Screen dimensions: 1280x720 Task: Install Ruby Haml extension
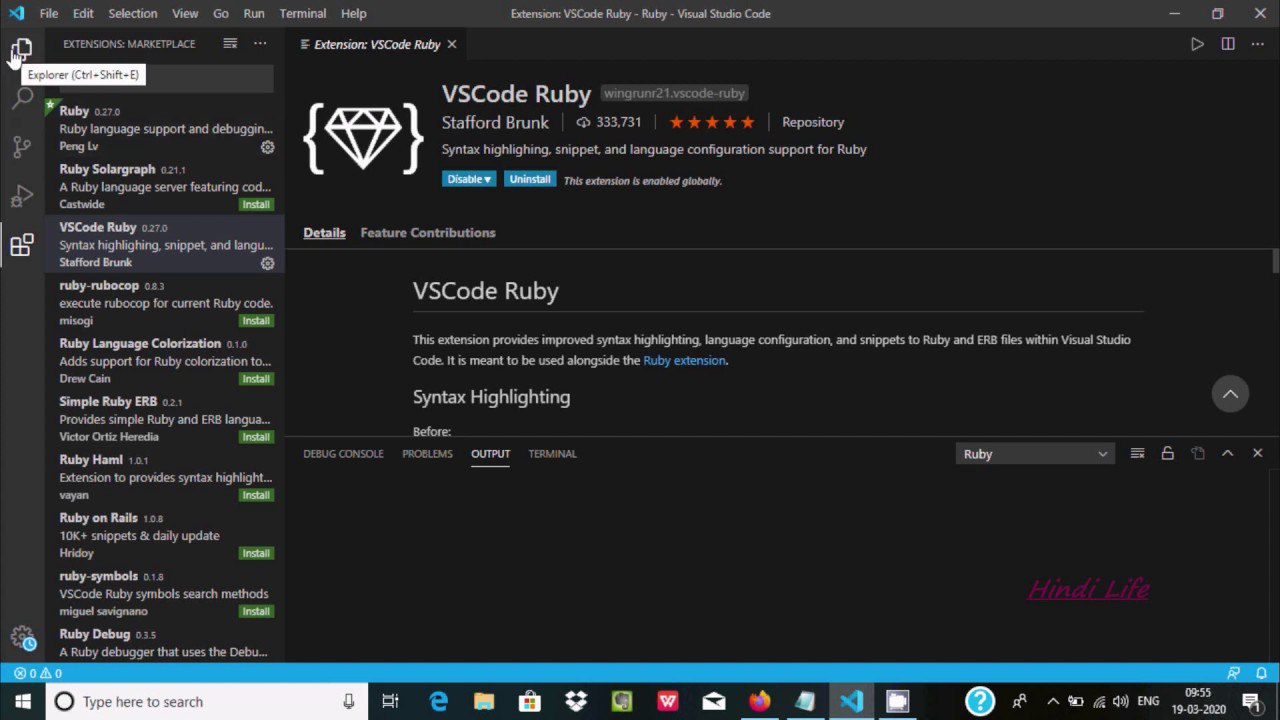point(256,495)
